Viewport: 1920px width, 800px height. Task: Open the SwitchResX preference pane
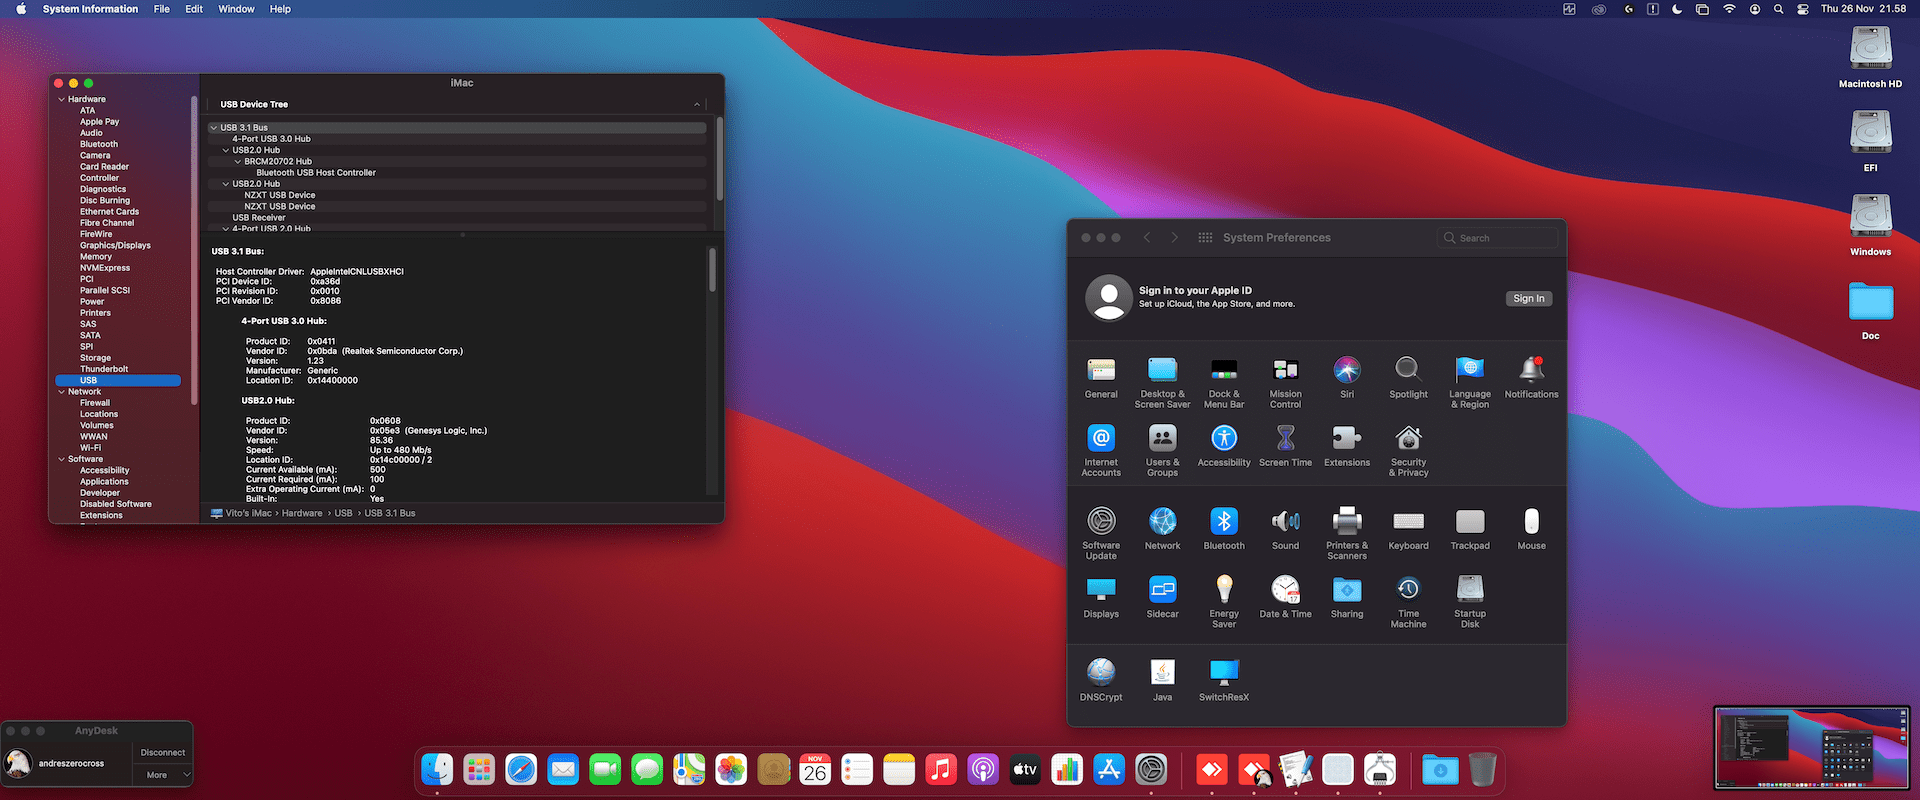pyautogui.click(x=1223, y=672)
